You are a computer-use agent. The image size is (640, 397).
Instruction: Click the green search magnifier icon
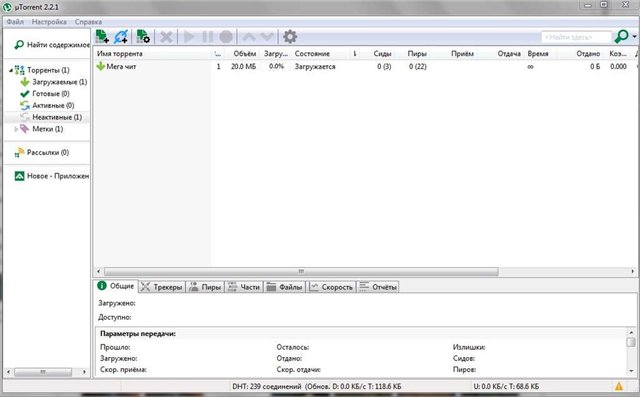coord(621,37)
